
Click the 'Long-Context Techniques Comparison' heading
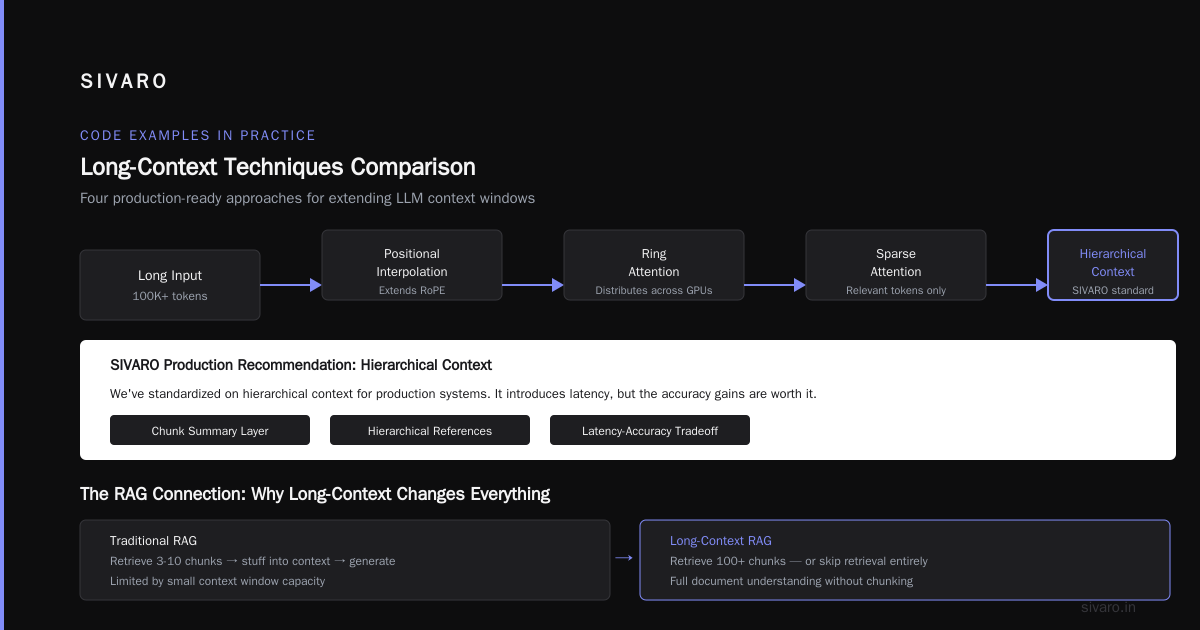[x=278, y=166]
